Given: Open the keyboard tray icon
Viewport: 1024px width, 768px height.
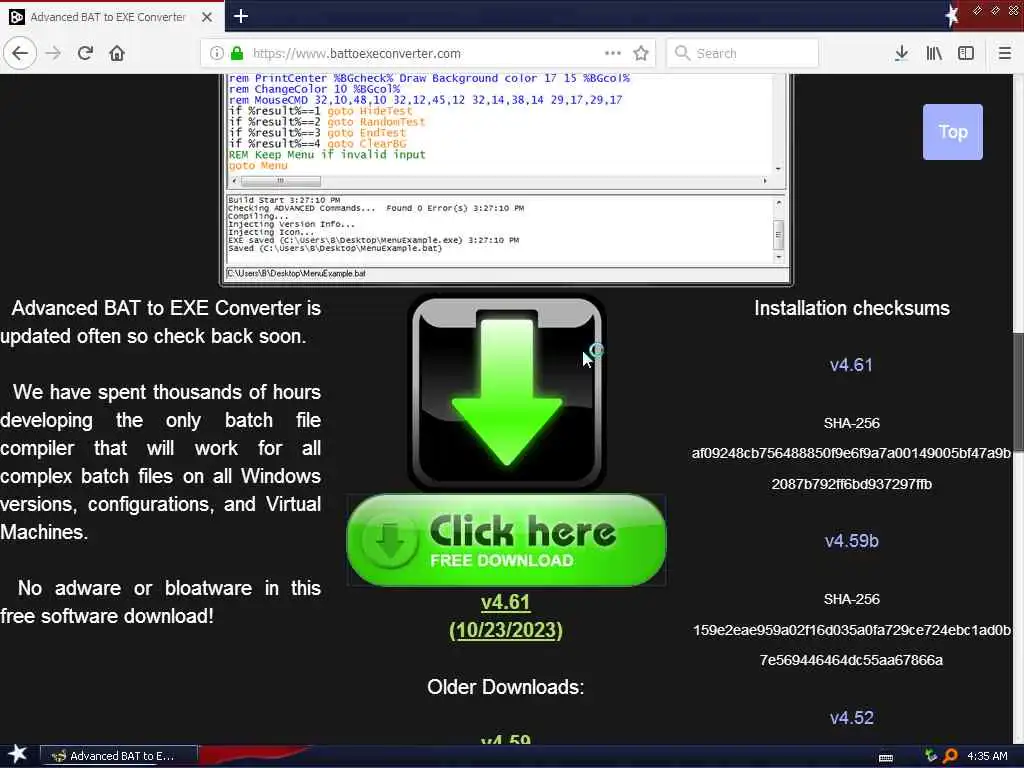Looking at the screenshot, I should 886,757.
